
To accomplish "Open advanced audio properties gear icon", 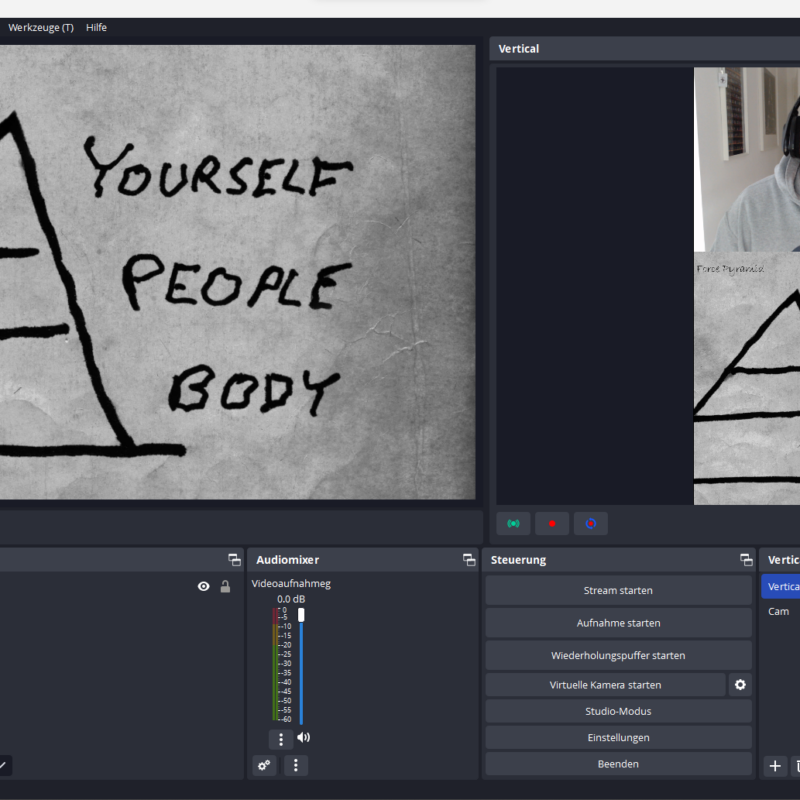I will coord(264,765).
